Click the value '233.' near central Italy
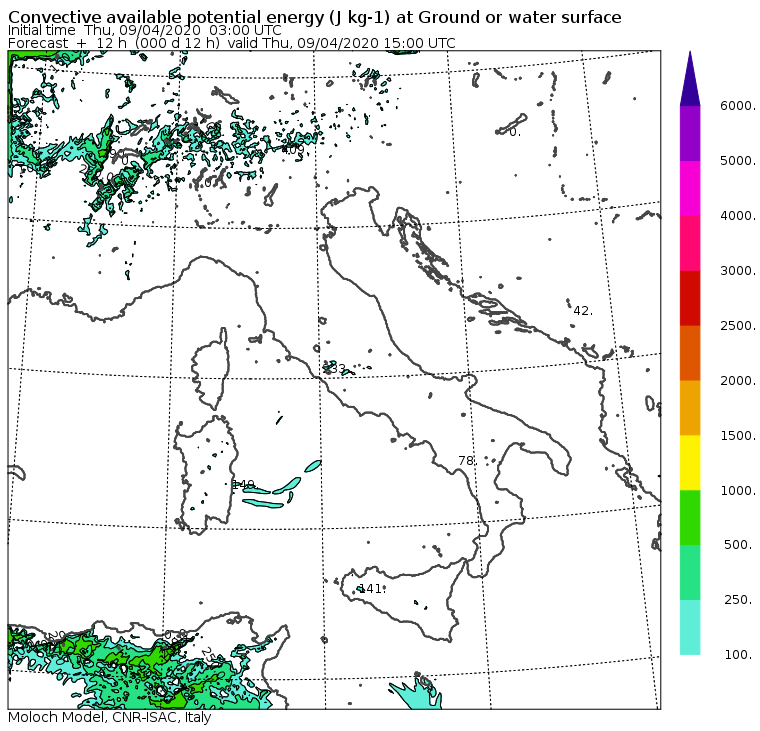 click(x=335, y=368)
